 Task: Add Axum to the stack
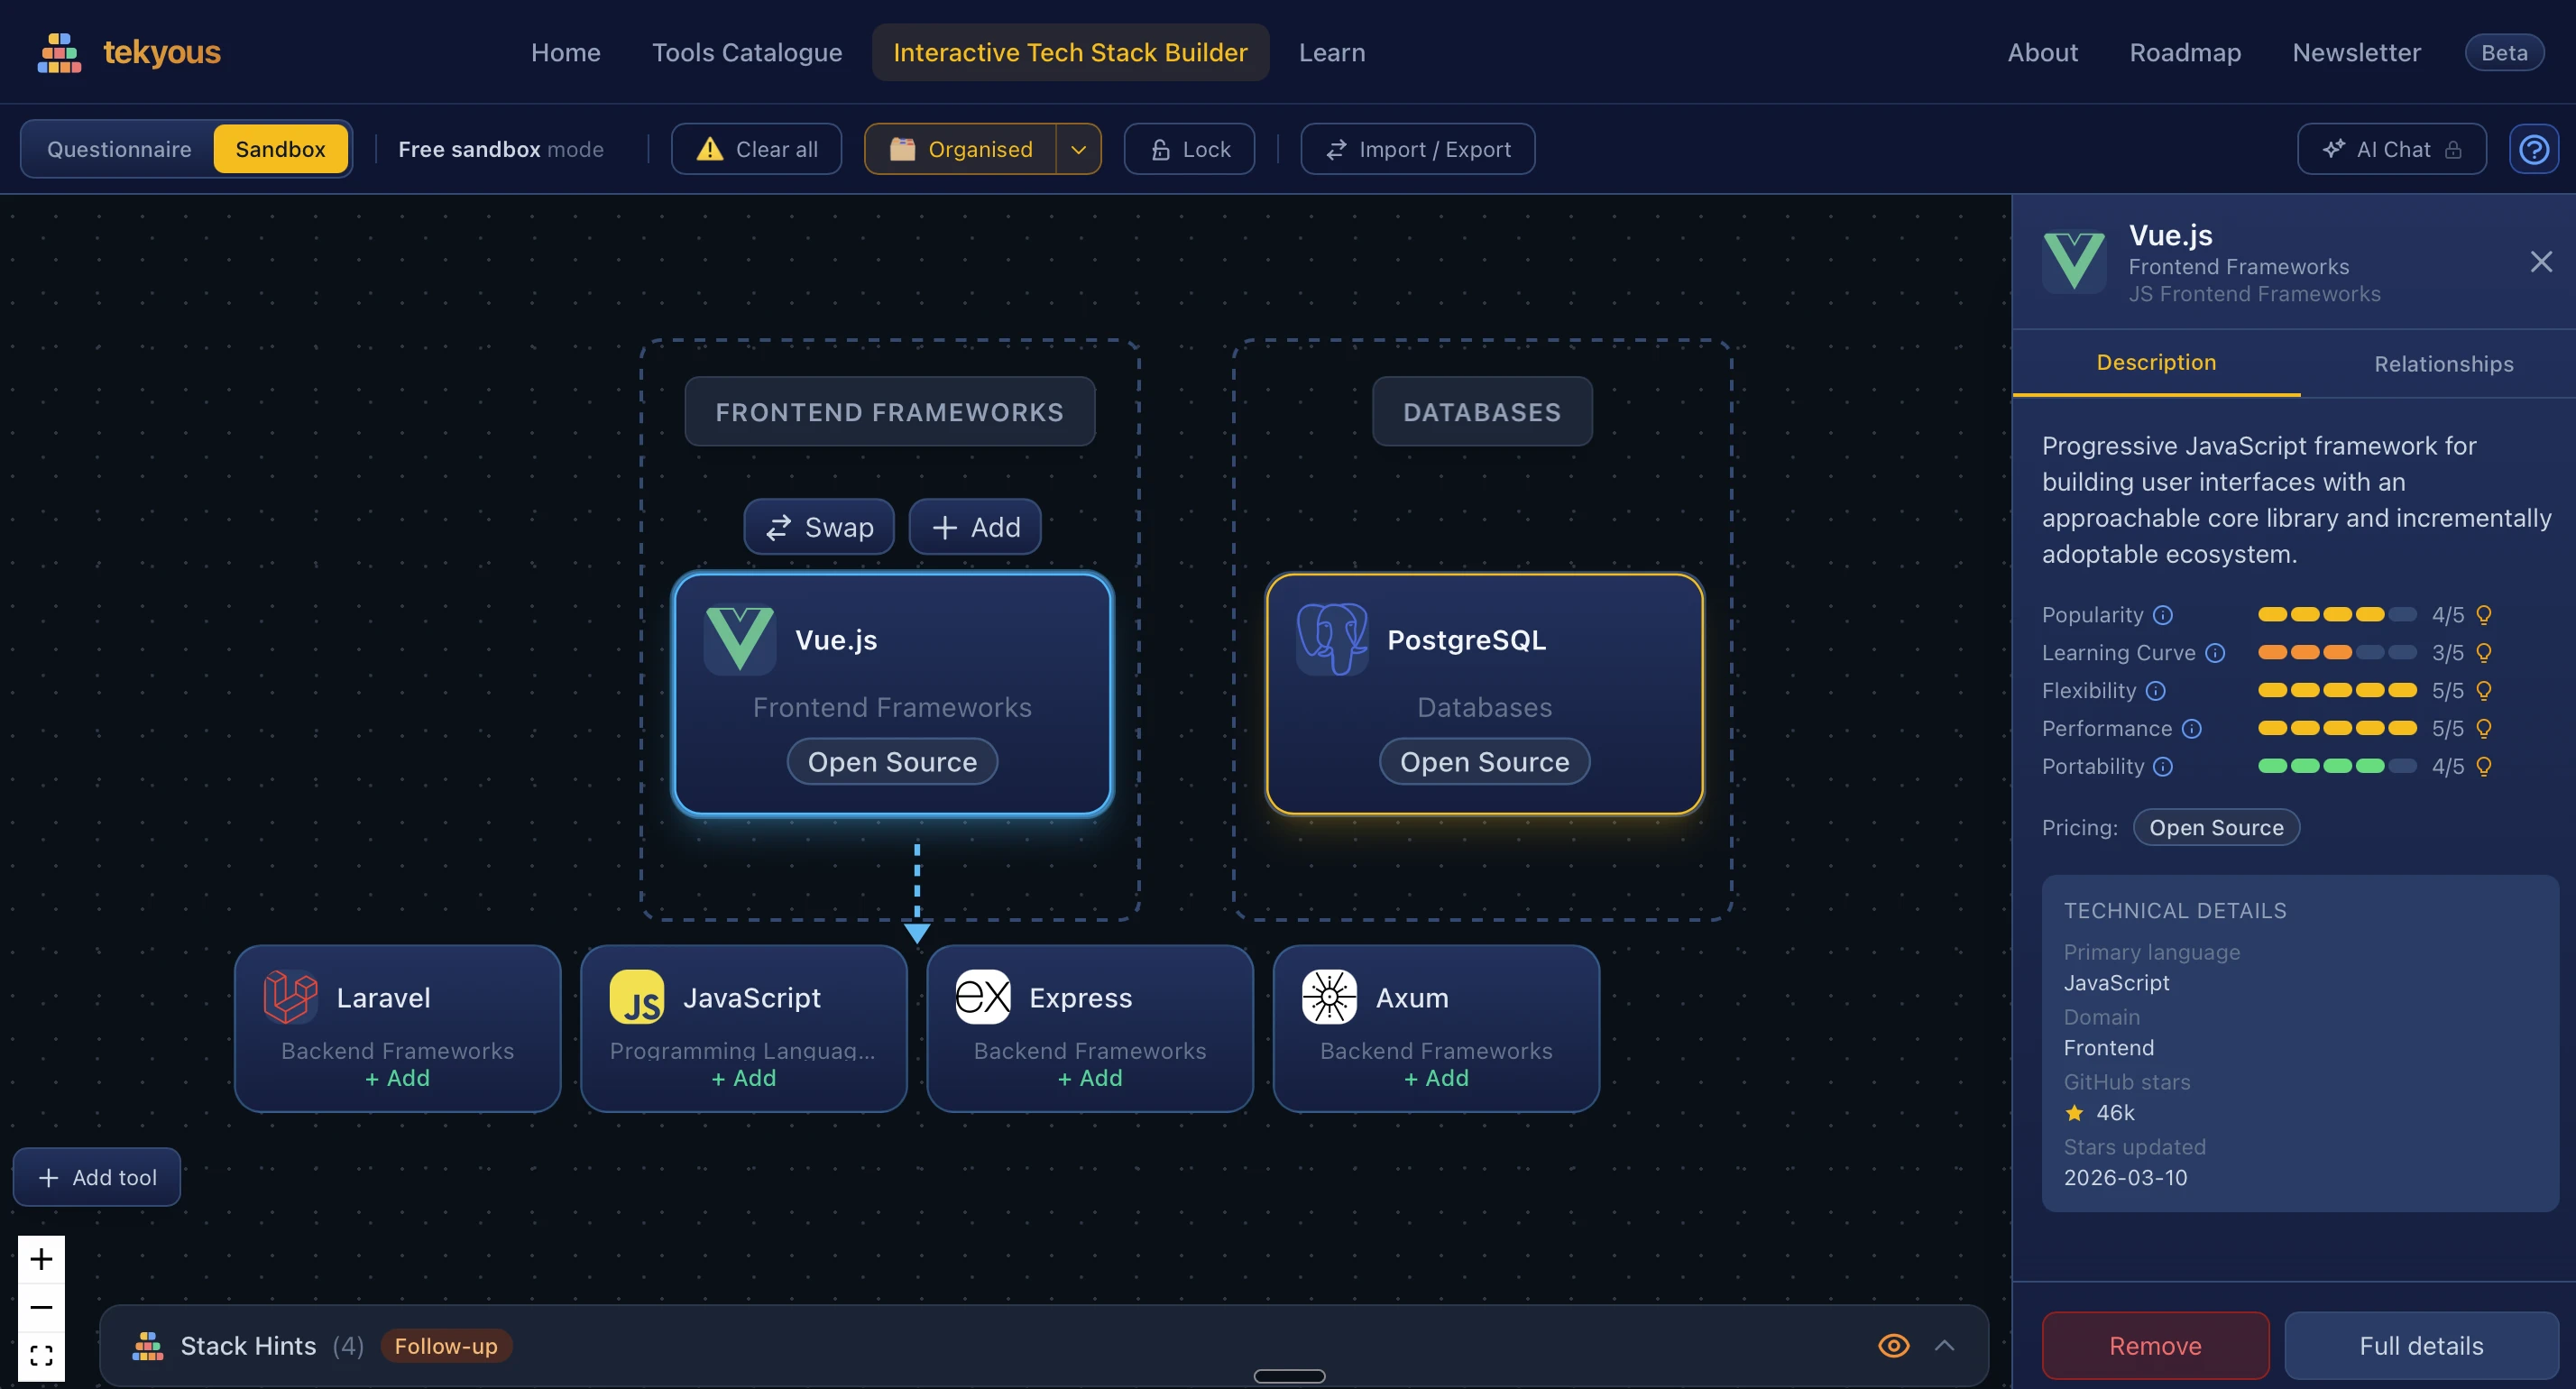coord(1436,1078)
